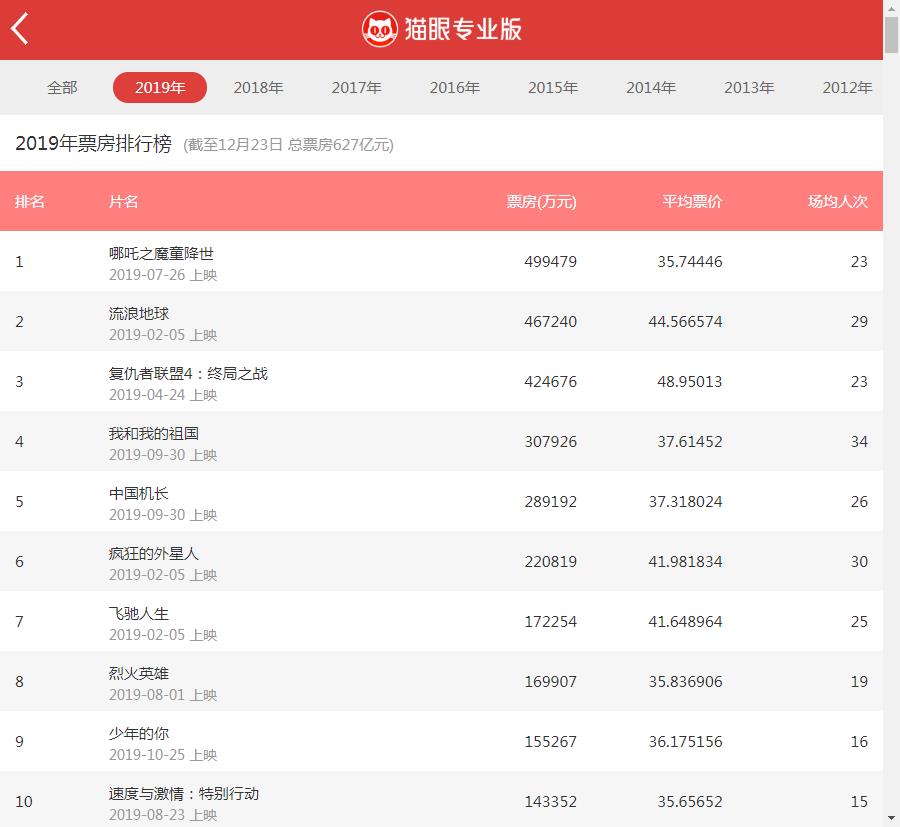The image size is (900, 827).
Task: Switch to the 2013年 tab
Action: 749,88
